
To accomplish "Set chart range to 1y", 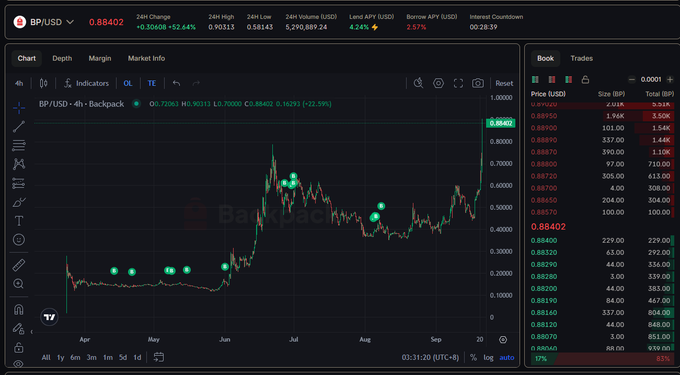I will click(x=61, y=358).
